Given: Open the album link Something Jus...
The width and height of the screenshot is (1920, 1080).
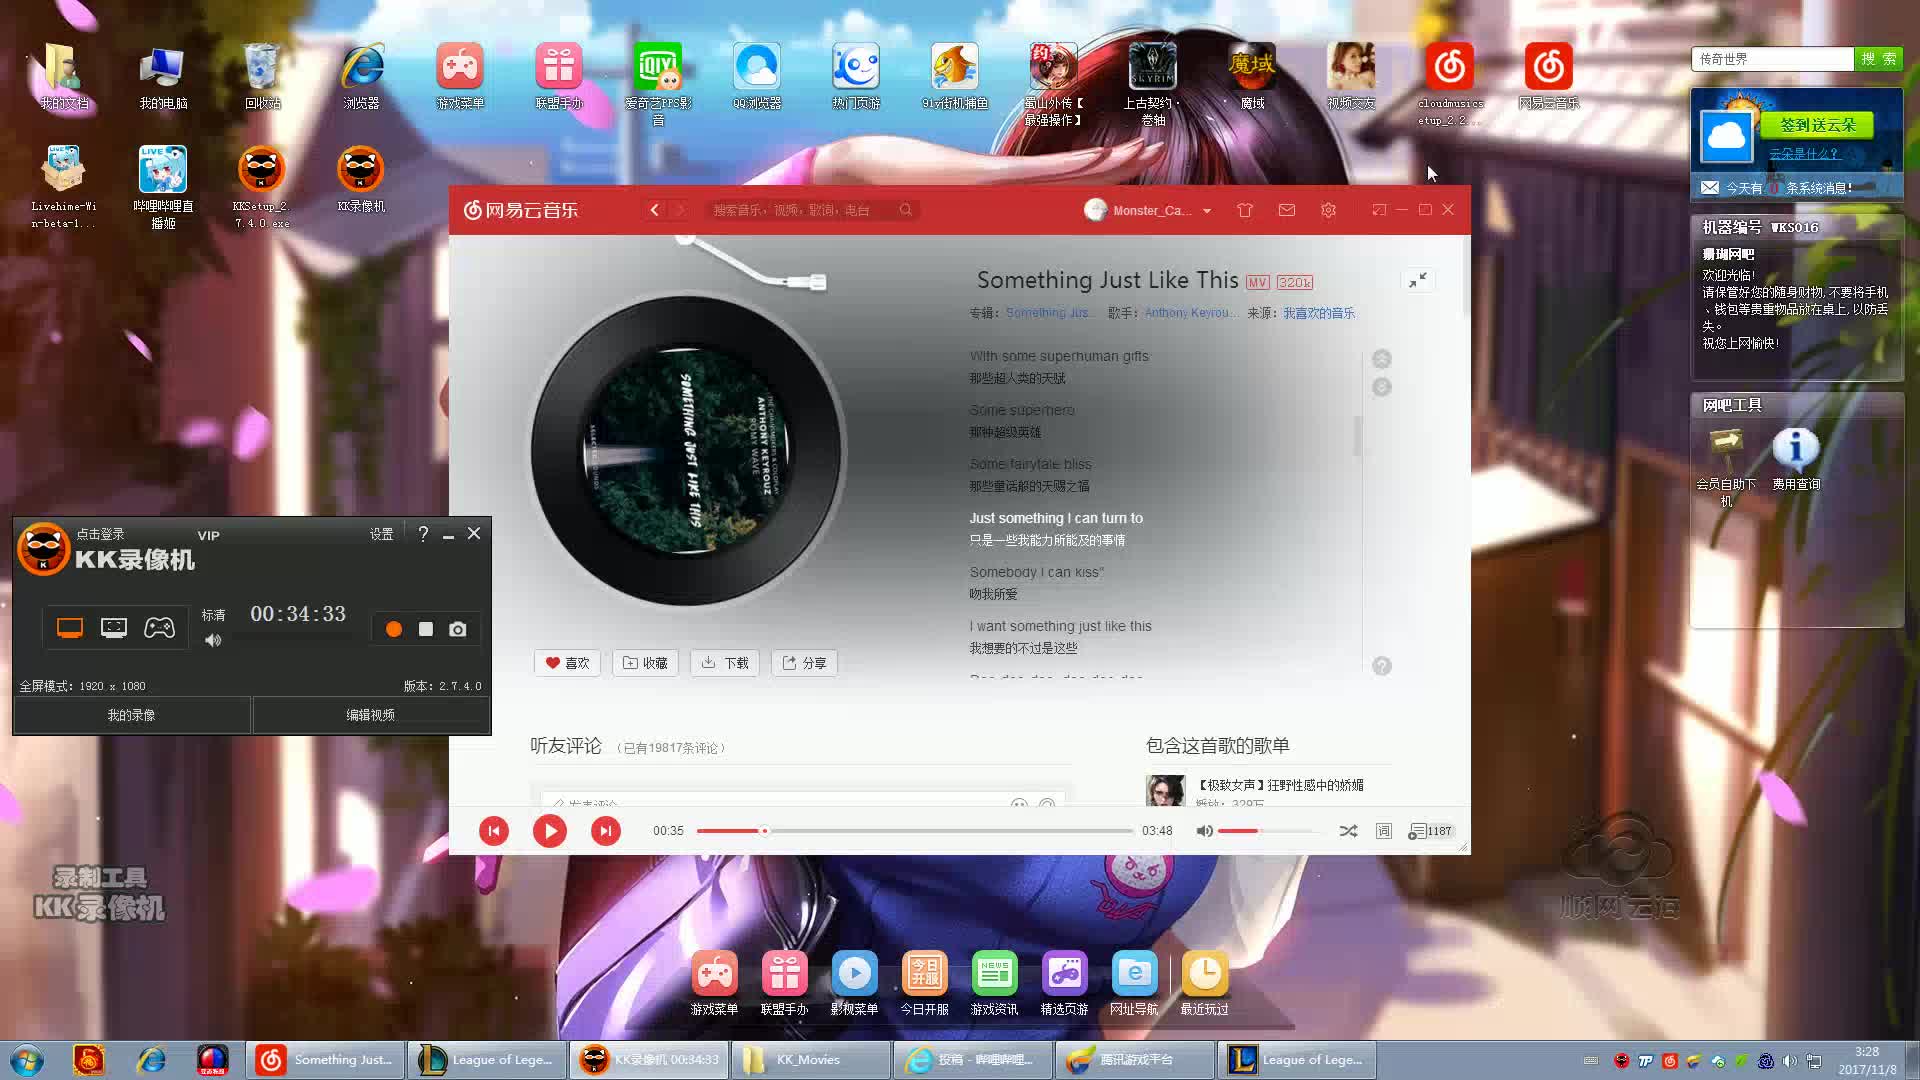Looking at the screenshot, I should (1050, 313).
